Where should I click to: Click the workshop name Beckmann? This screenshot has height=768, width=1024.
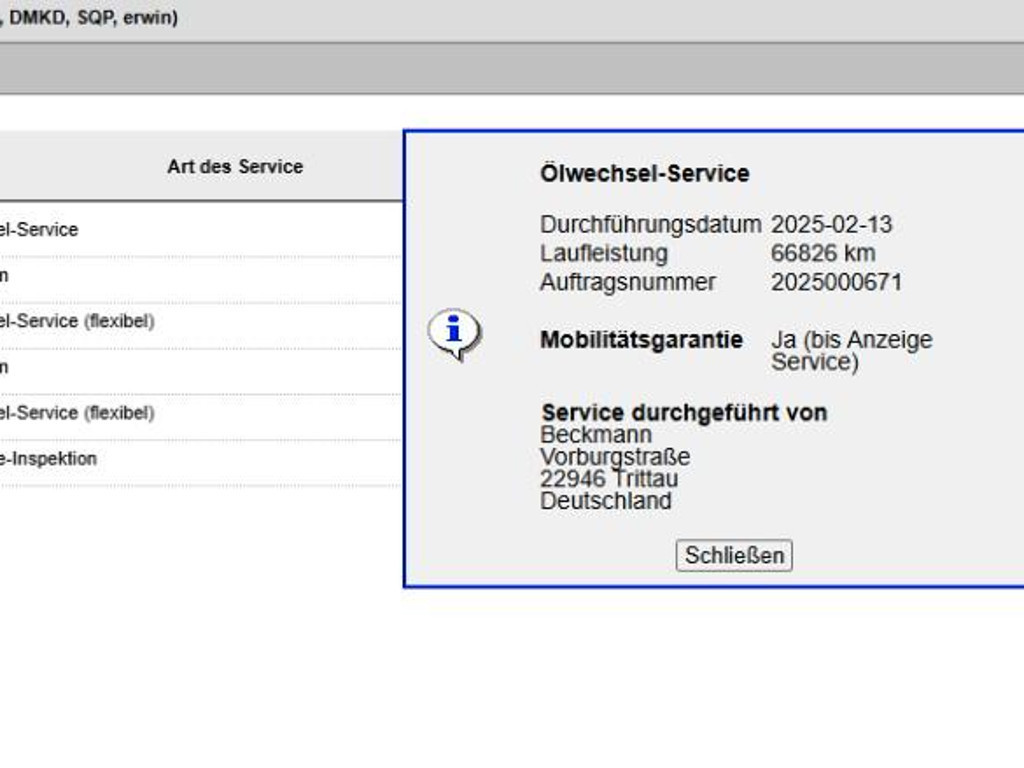[x=596, y=435]
